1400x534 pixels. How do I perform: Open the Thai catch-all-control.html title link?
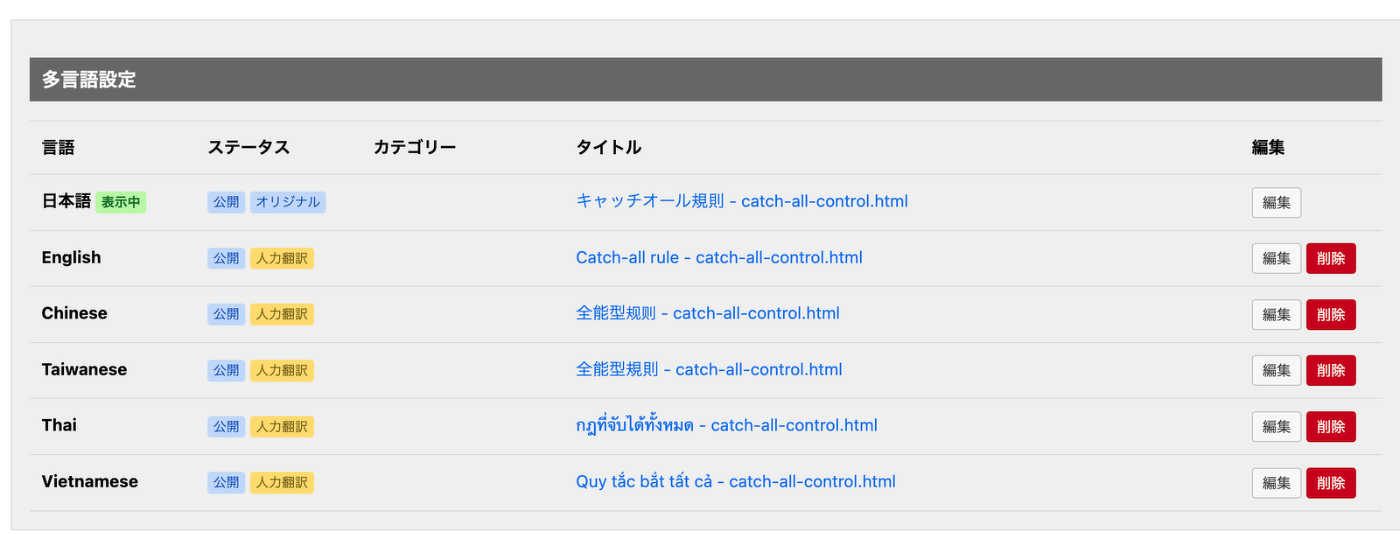(726, 425)
